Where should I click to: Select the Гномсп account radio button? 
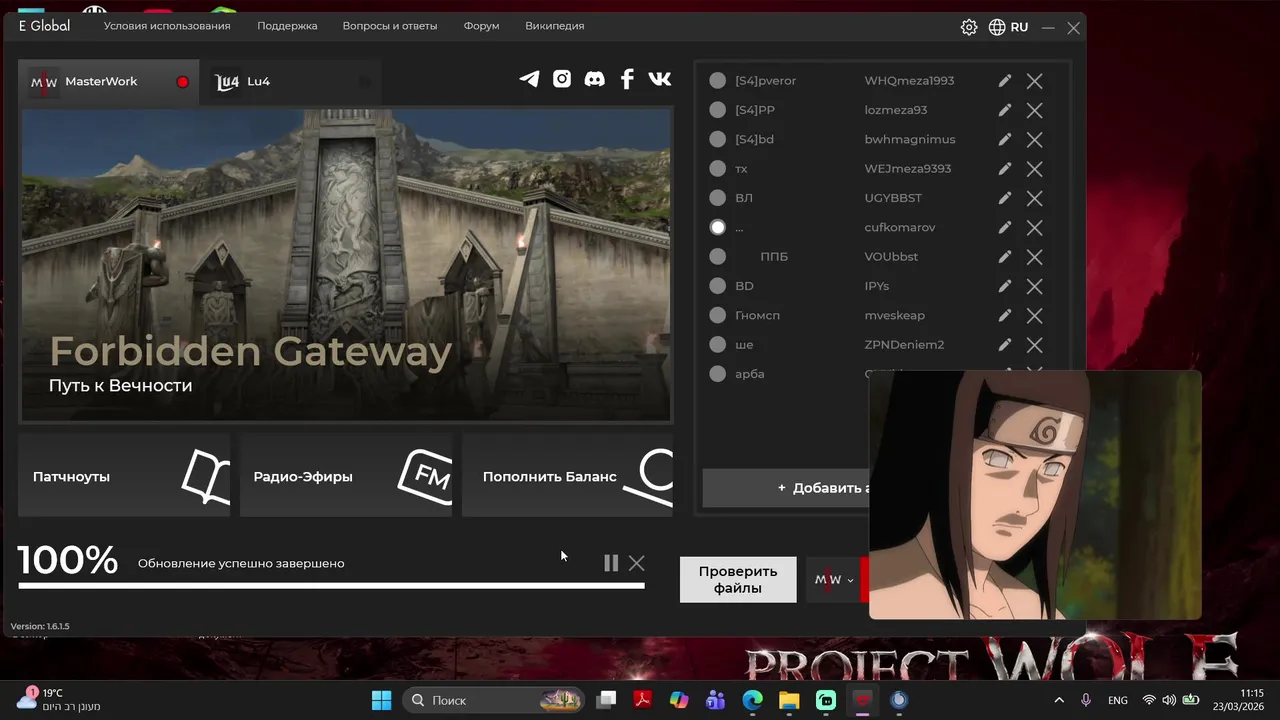(717, 315)
